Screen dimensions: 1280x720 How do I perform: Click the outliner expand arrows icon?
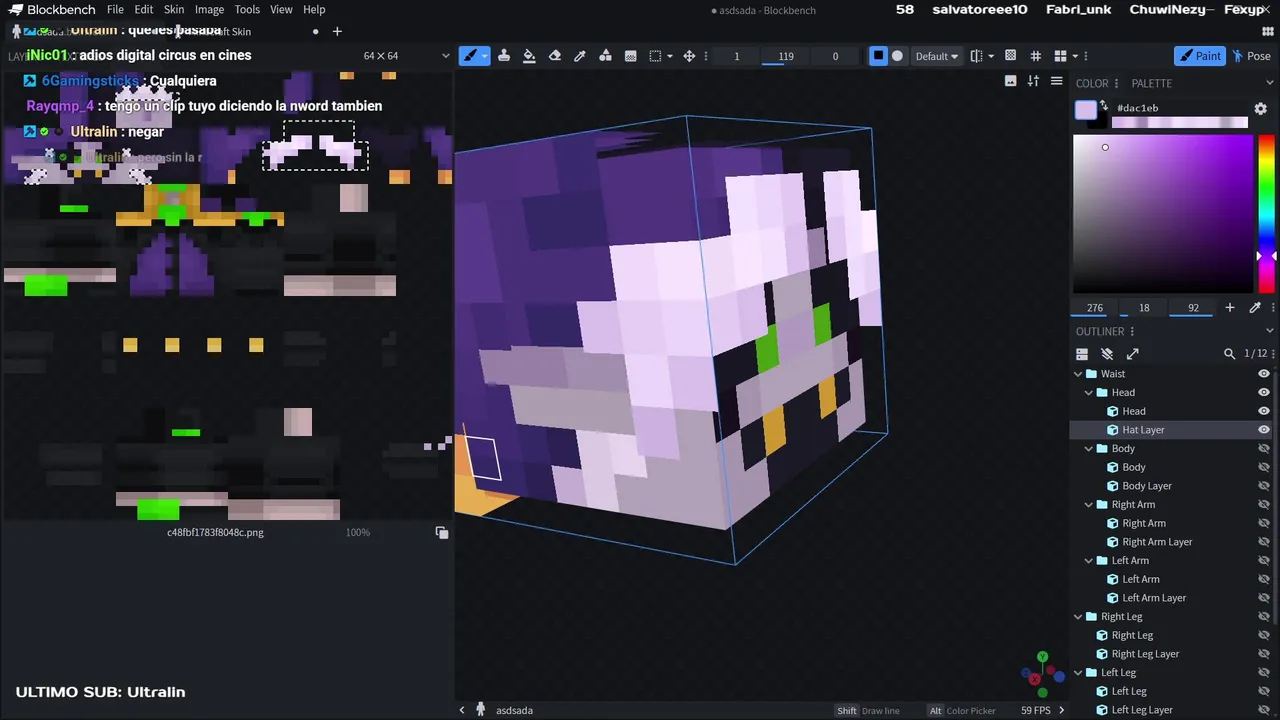[x=1132, y=354]
